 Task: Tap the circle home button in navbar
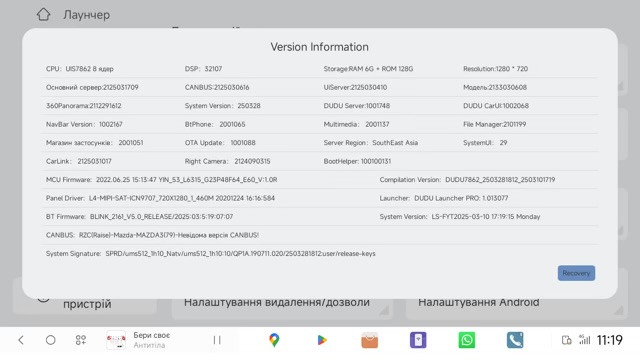pos(51,340)
